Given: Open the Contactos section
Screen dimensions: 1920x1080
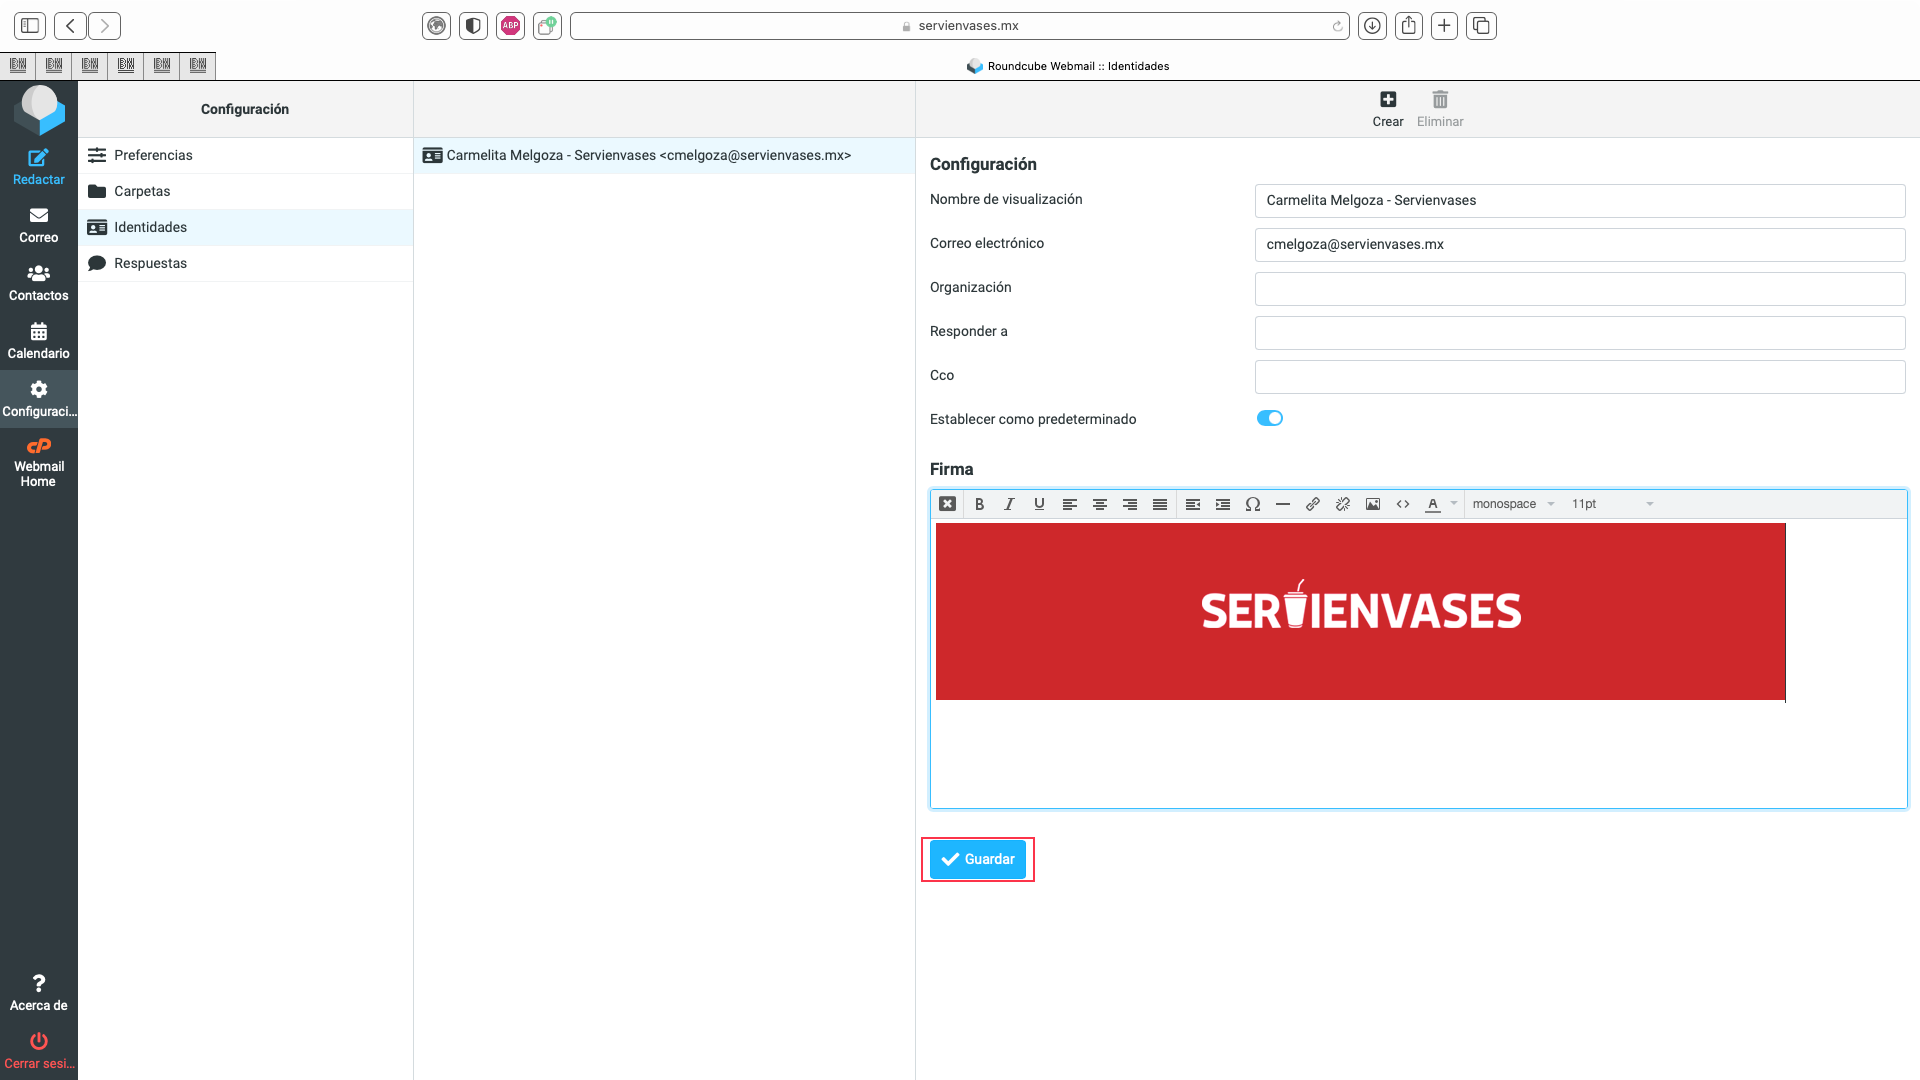Looking at the screenshot, I should tap(38, 283).
